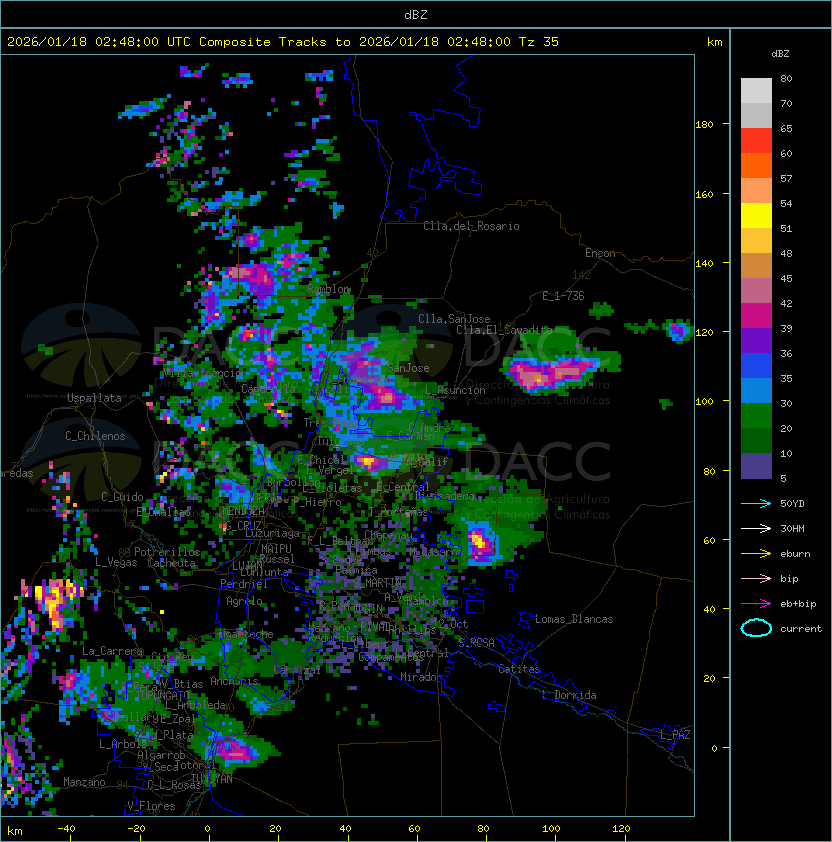Click the 'Mirador' map label

coord(422,677)
